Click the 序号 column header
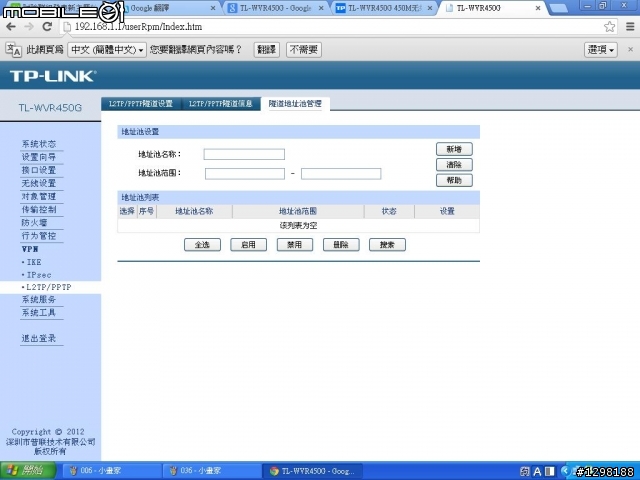 pyautogui.click(x=146, y=211)
